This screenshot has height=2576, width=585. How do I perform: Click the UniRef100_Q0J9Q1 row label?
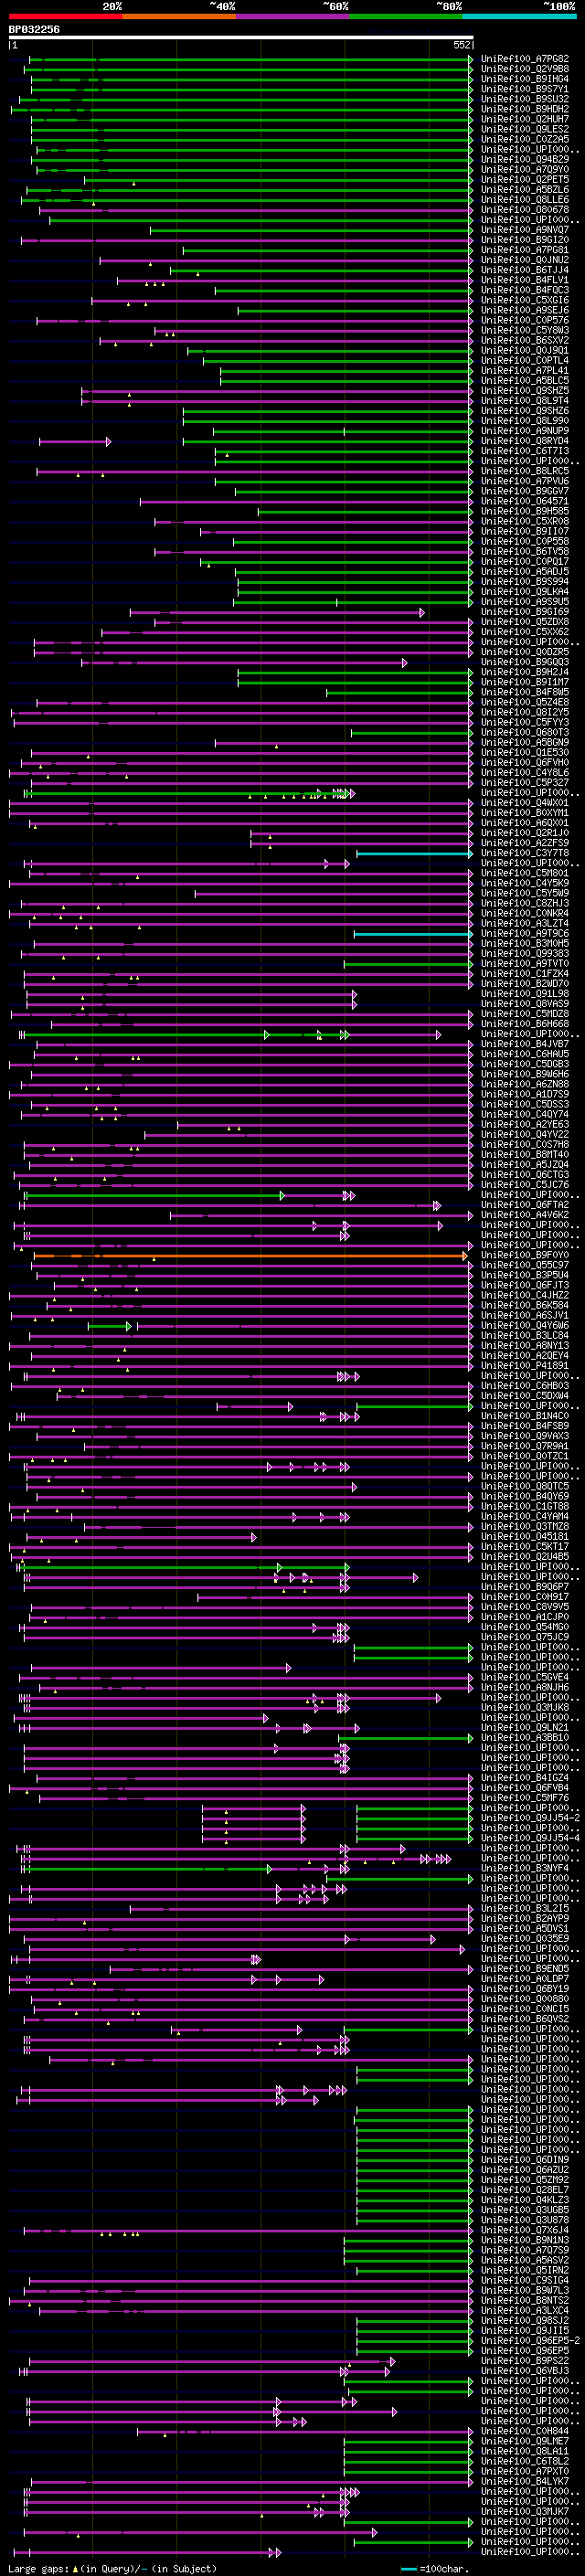(525, 351)
